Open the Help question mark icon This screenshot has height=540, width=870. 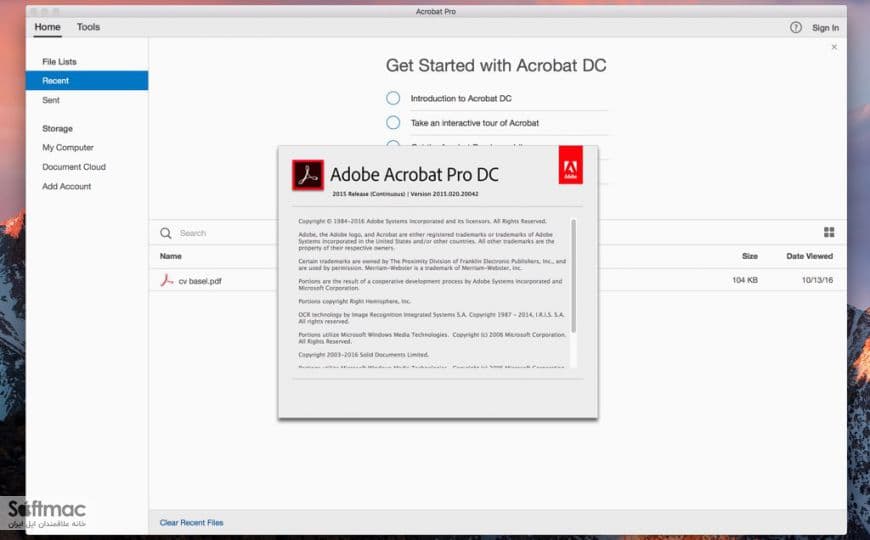tap(796, 27)
